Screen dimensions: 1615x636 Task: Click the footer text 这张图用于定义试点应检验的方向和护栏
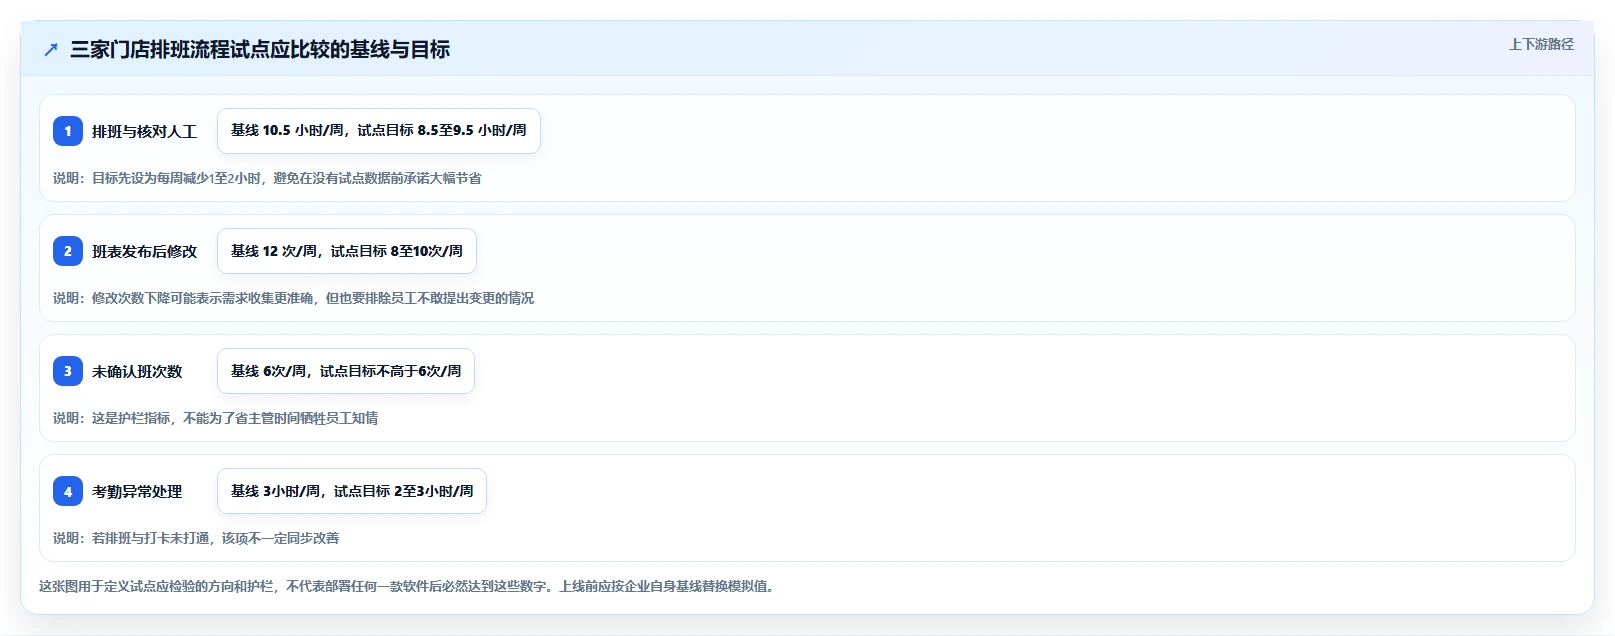(408, 586)
